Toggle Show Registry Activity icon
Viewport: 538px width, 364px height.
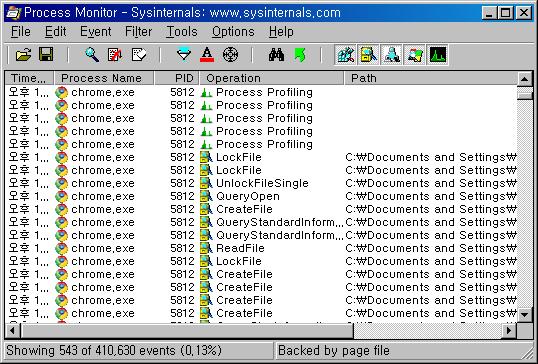346,55
